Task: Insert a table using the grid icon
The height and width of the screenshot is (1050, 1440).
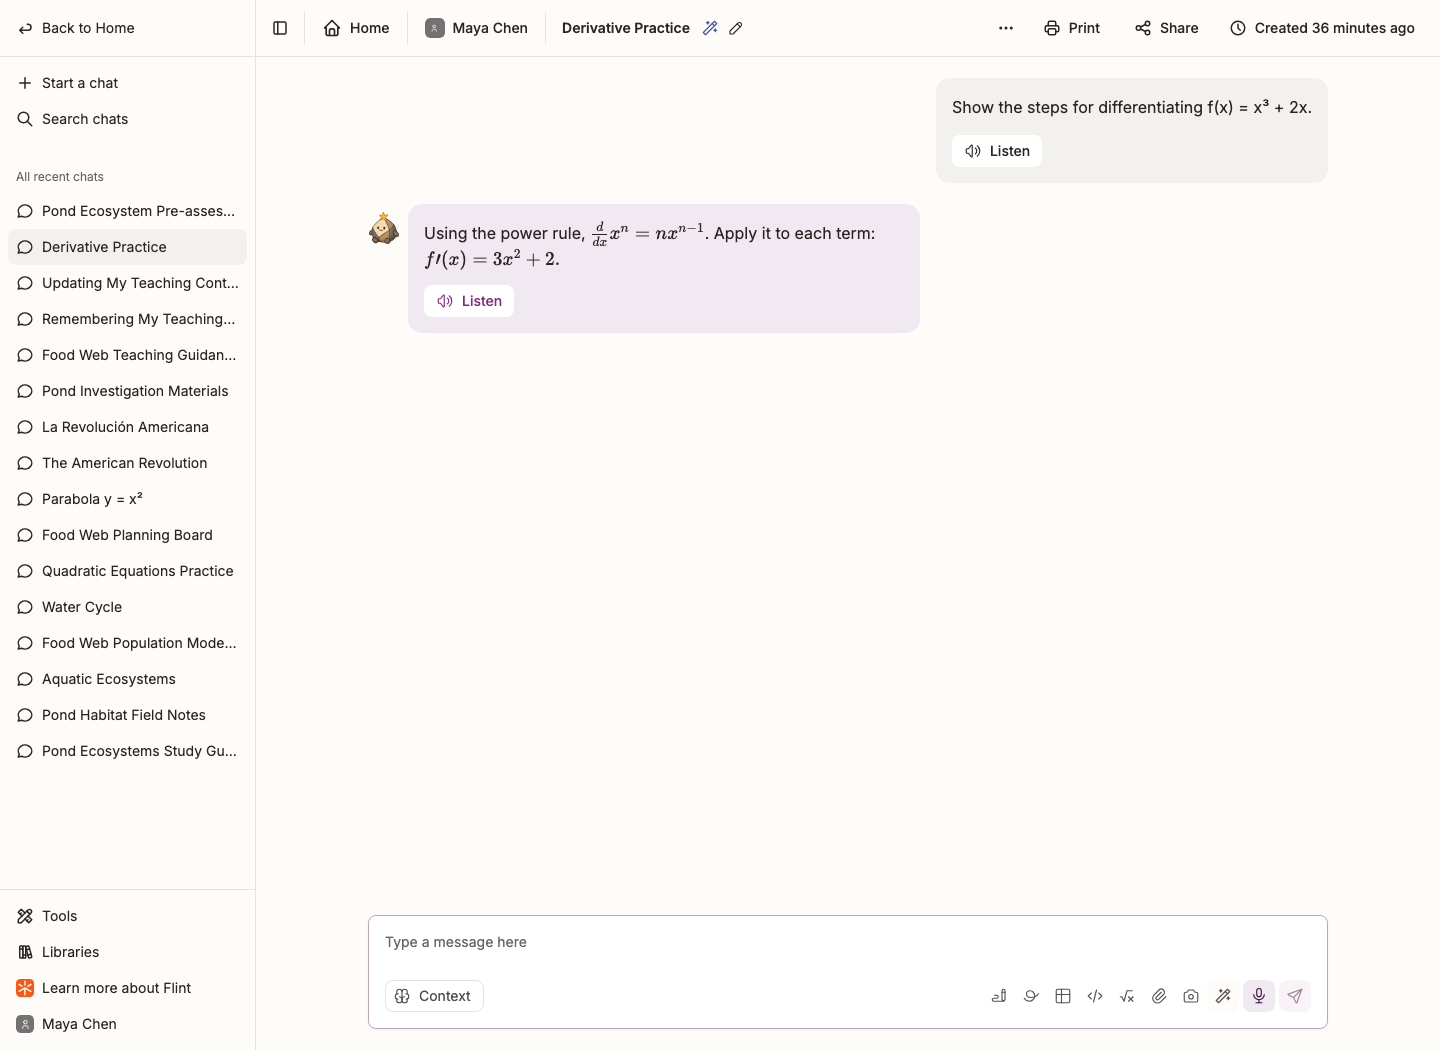Action: [1063, 996]
